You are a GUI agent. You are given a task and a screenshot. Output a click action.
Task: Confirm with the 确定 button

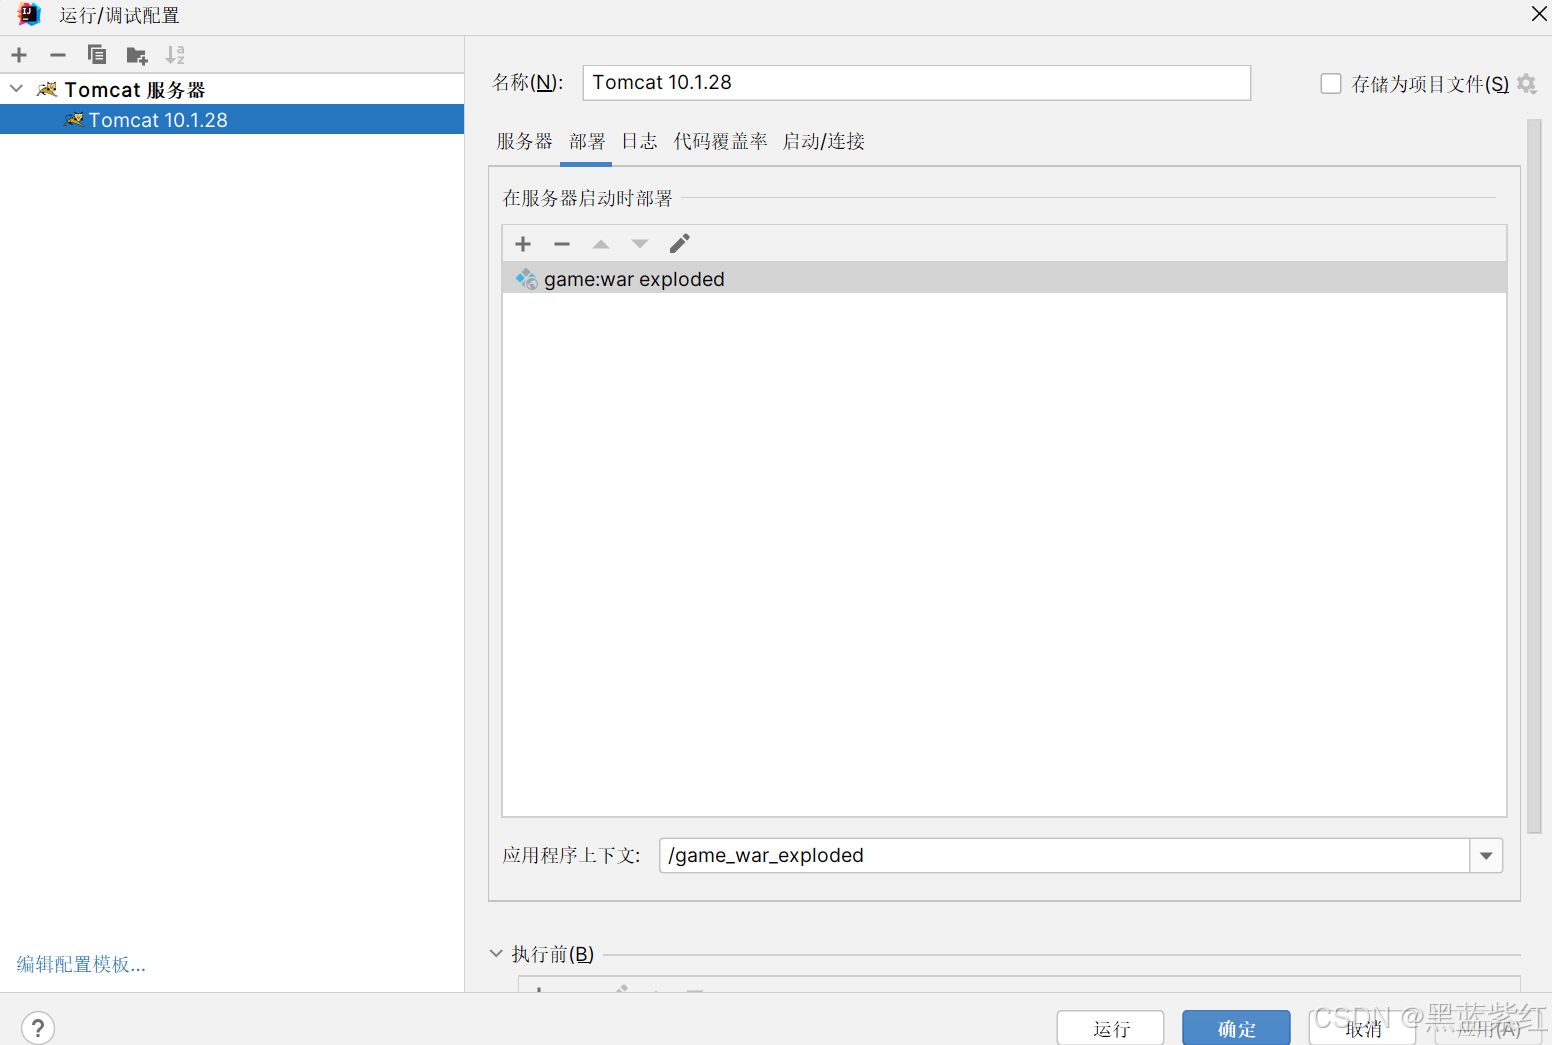[1237, 1028]
